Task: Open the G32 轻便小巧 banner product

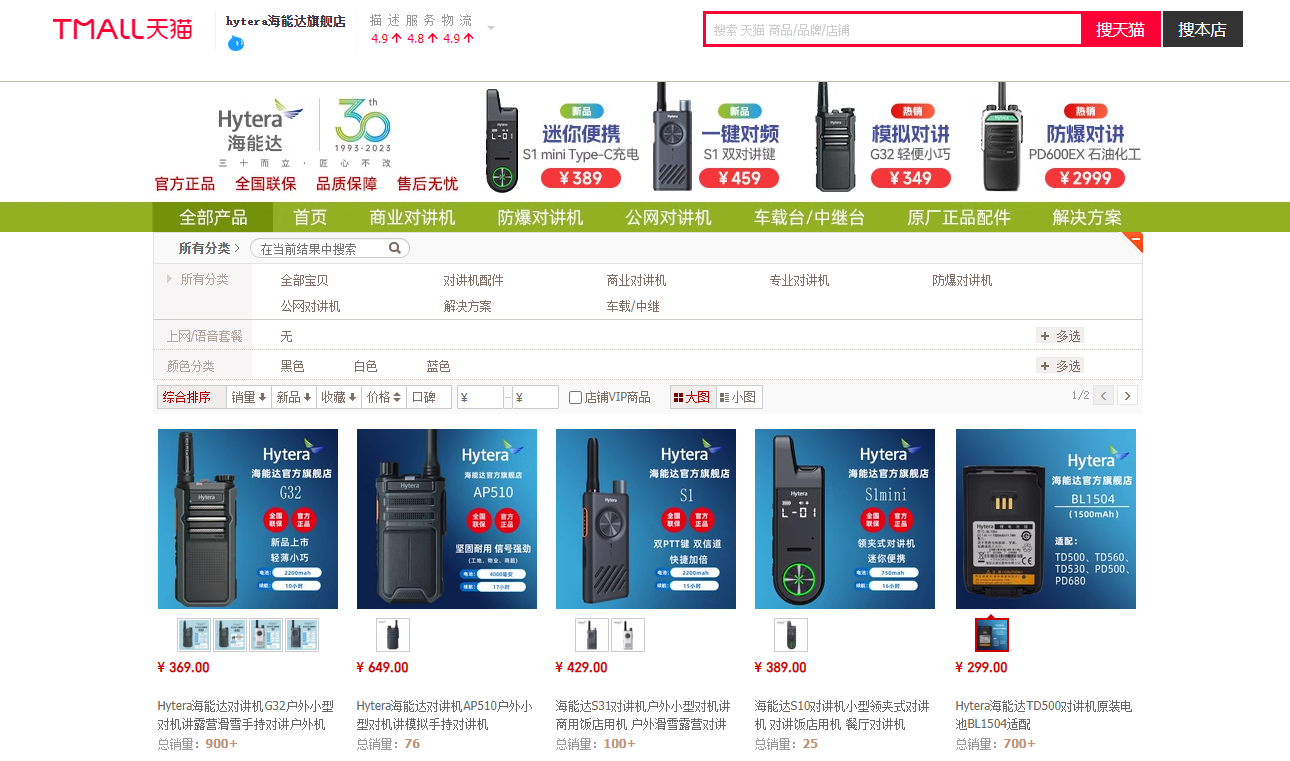Action: coord(881,139)
